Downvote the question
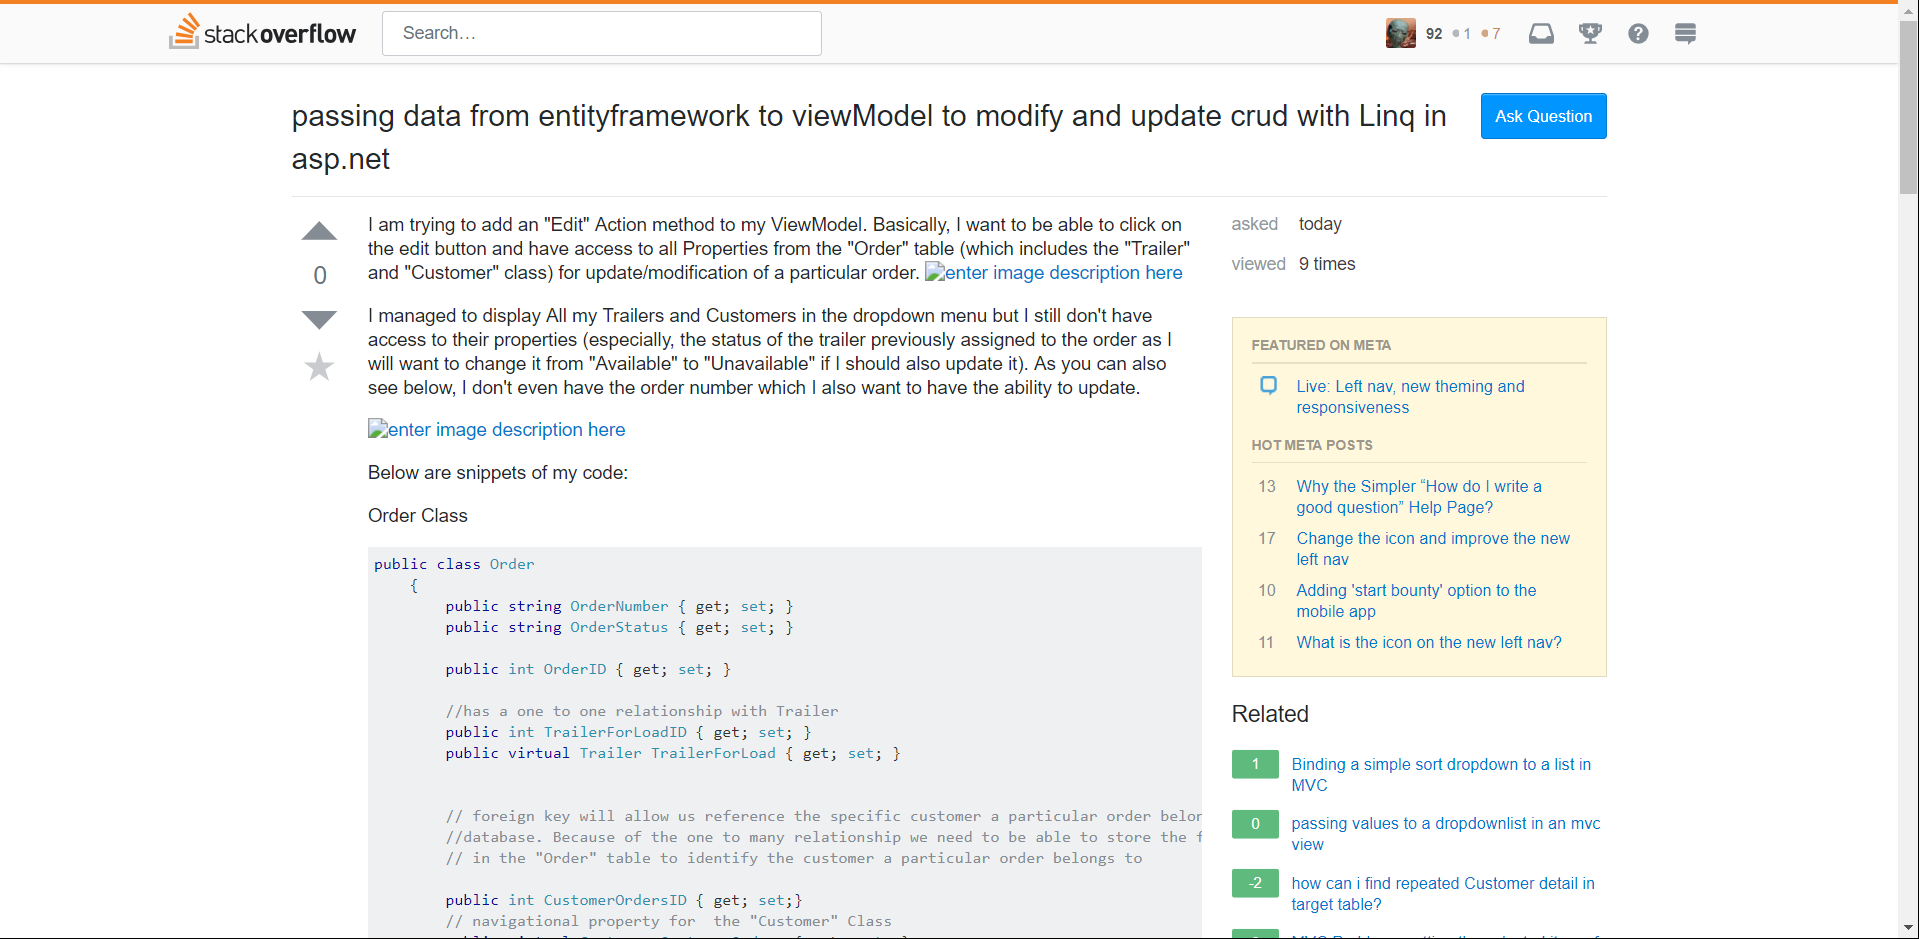1919x939 pixels. 318,319
